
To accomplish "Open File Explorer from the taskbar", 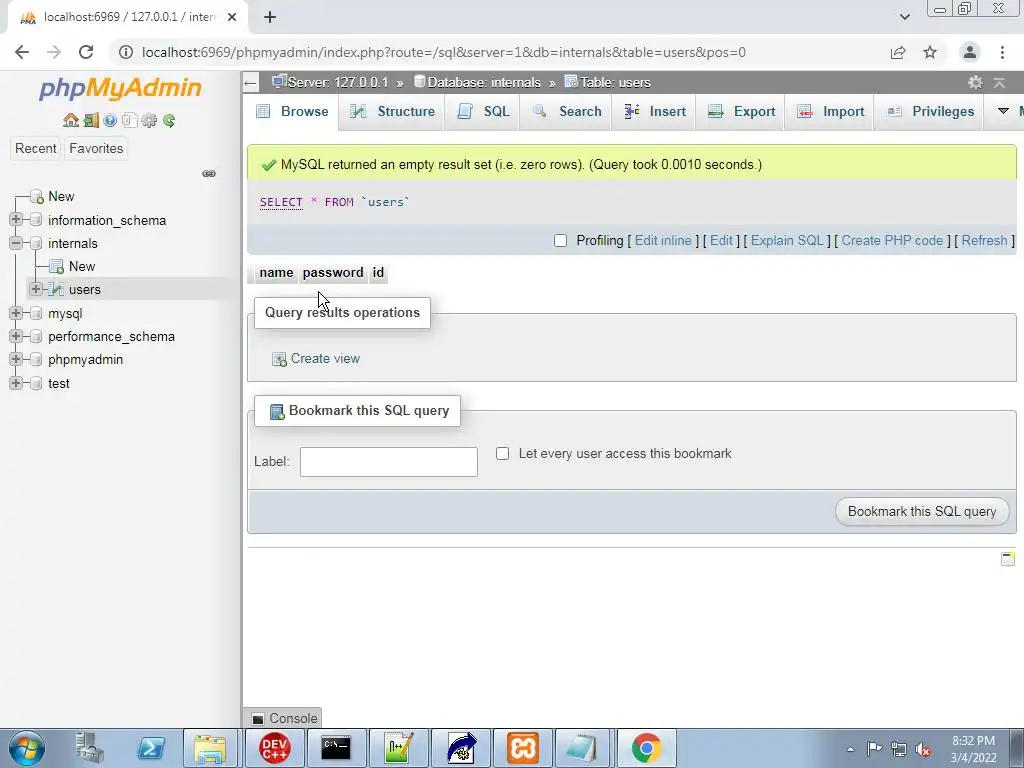I will click(210, 748).
